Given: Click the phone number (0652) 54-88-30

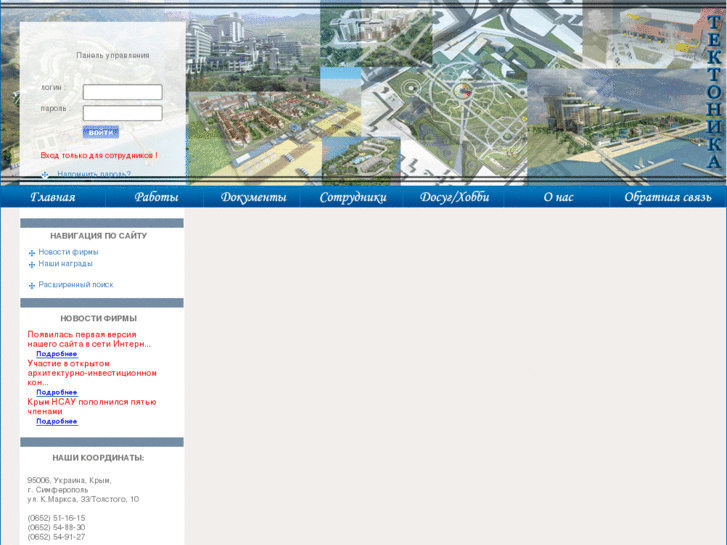Looking at the screenshot, I should (x=56, y=527).
